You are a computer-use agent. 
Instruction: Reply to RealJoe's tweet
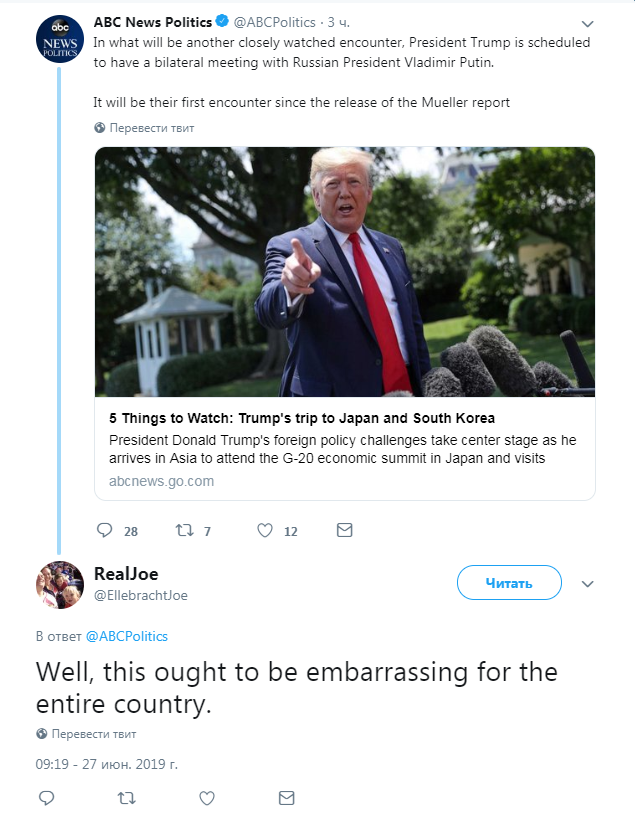point(47,798)
